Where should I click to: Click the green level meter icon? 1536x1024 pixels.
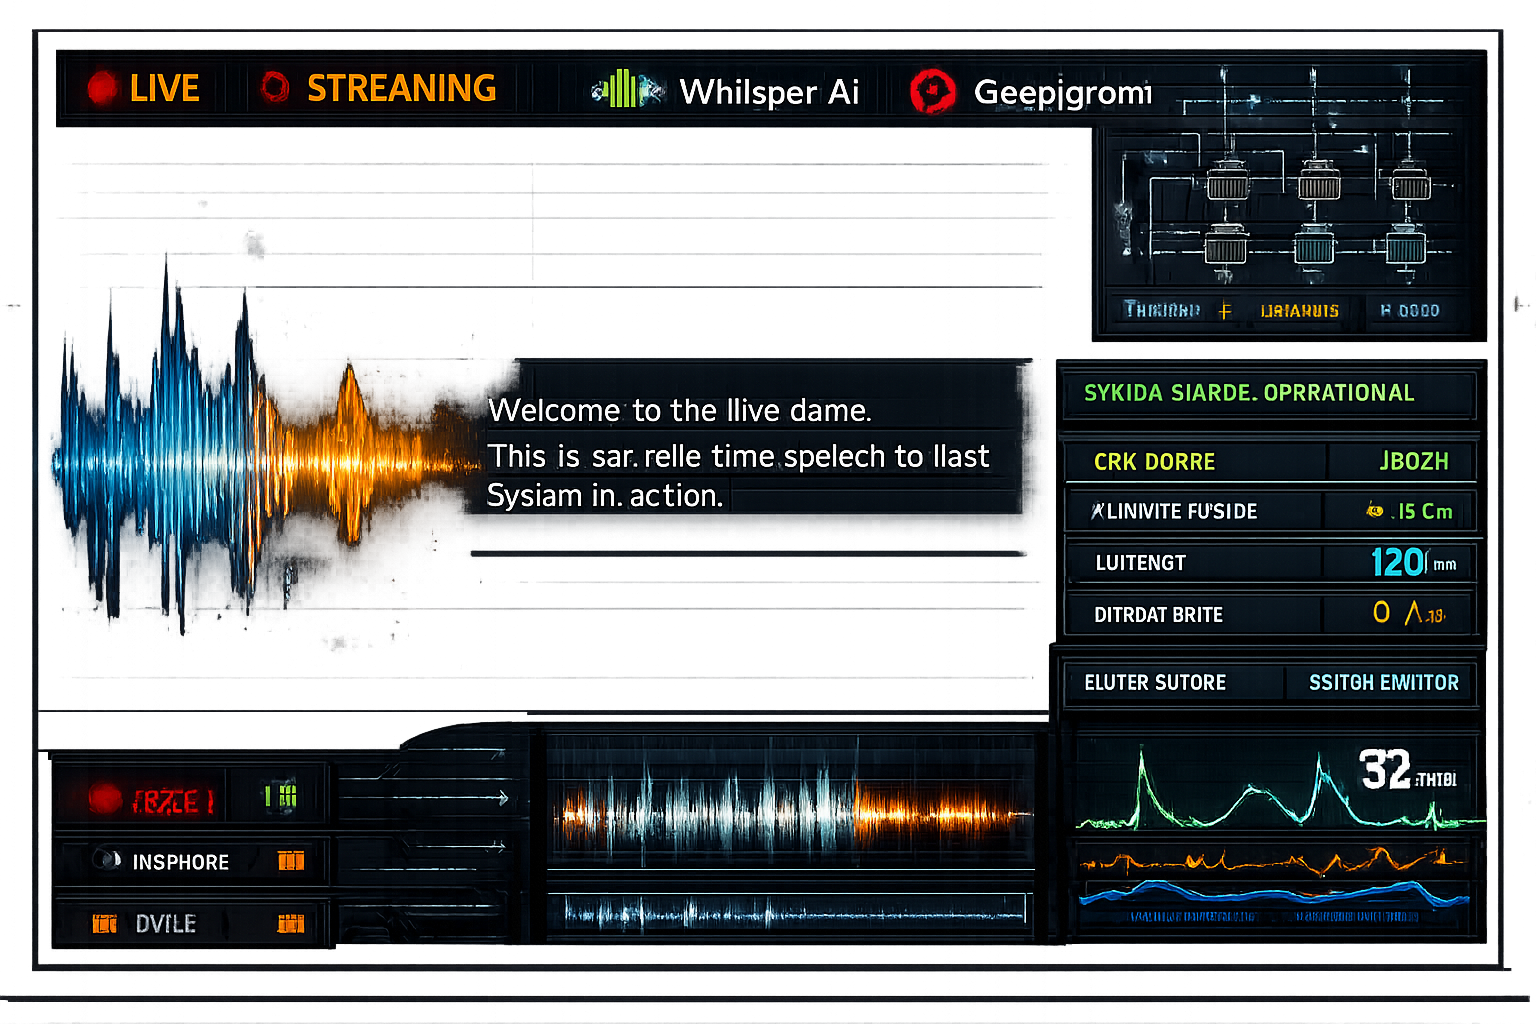281,796
